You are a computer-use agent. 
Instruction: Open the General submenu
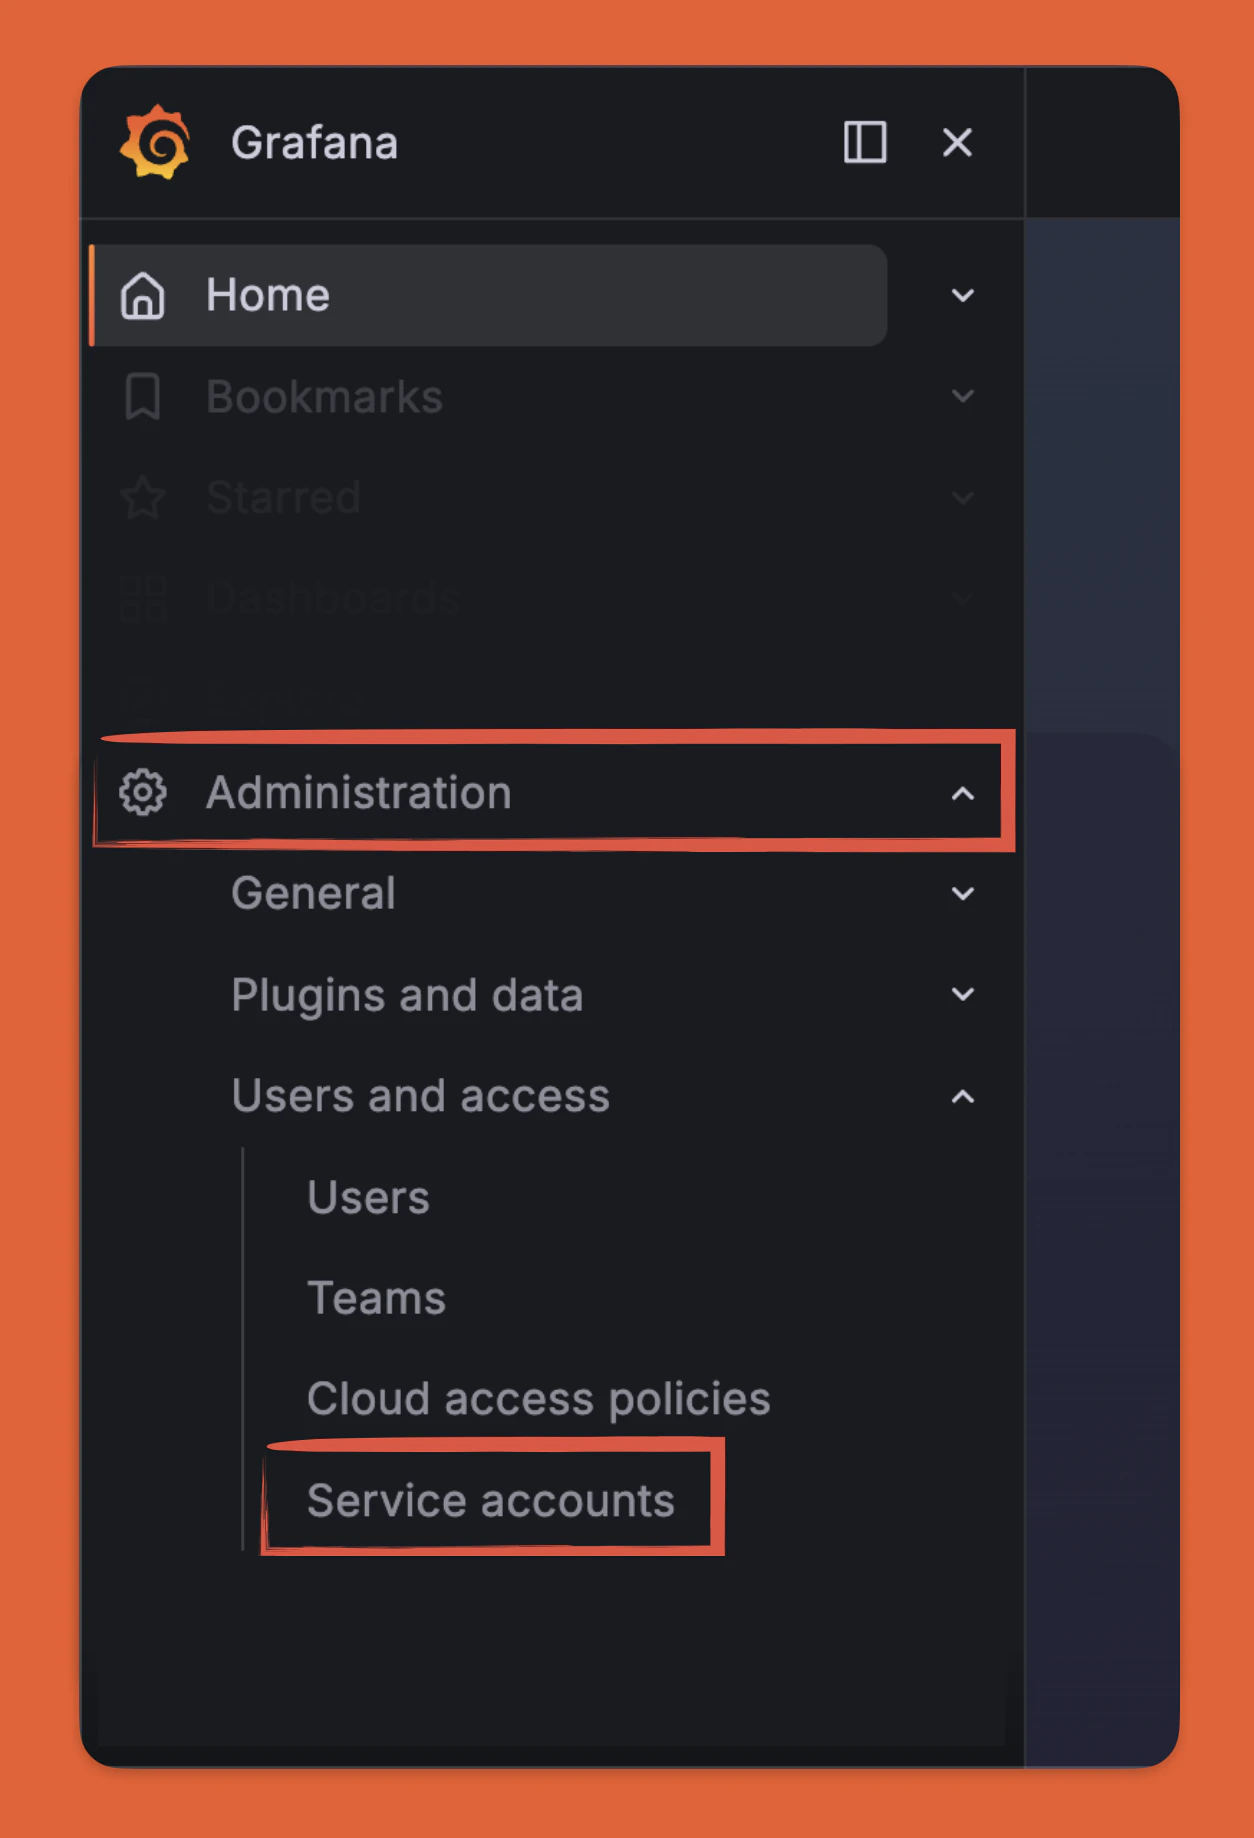[x=313, y=893]
